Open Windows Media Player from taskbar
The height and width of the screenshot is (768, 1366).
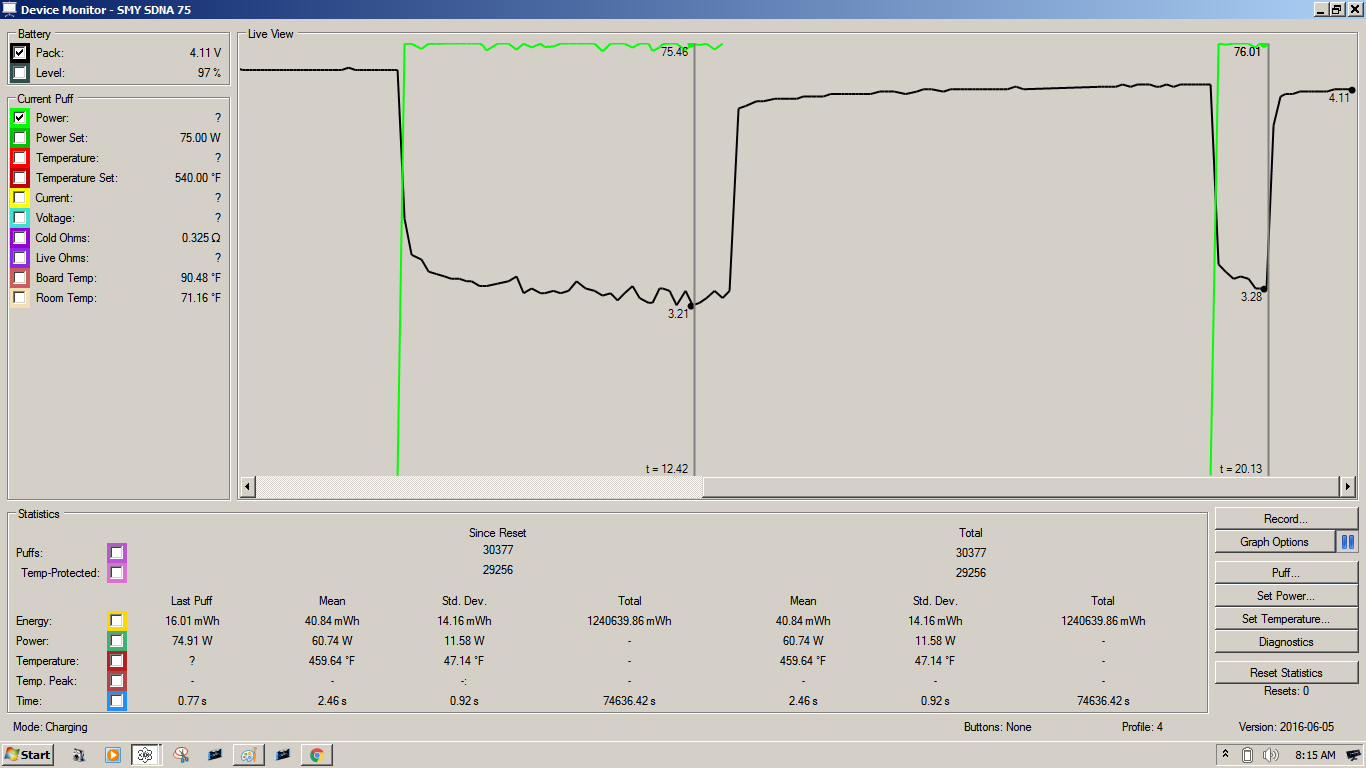(112, 755)
